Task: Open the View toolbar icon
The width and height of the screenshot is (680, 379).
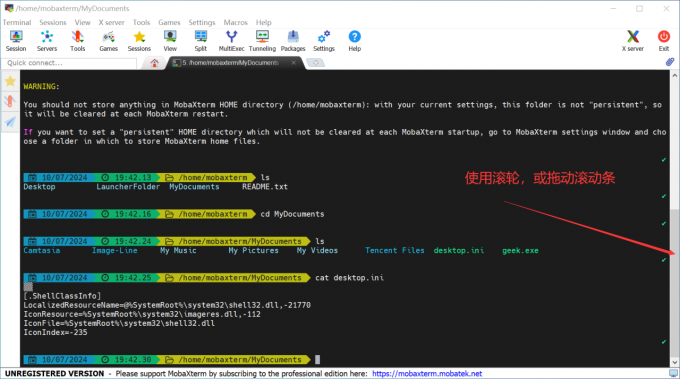Action: [170, 41]
